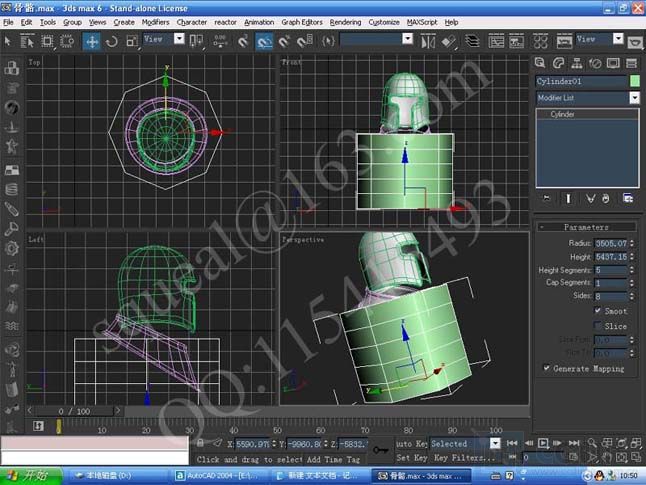Screen dimensions: 646x485
Task: Click the Align tool icon
Action: pyautogui.click(x=449, y=41)
